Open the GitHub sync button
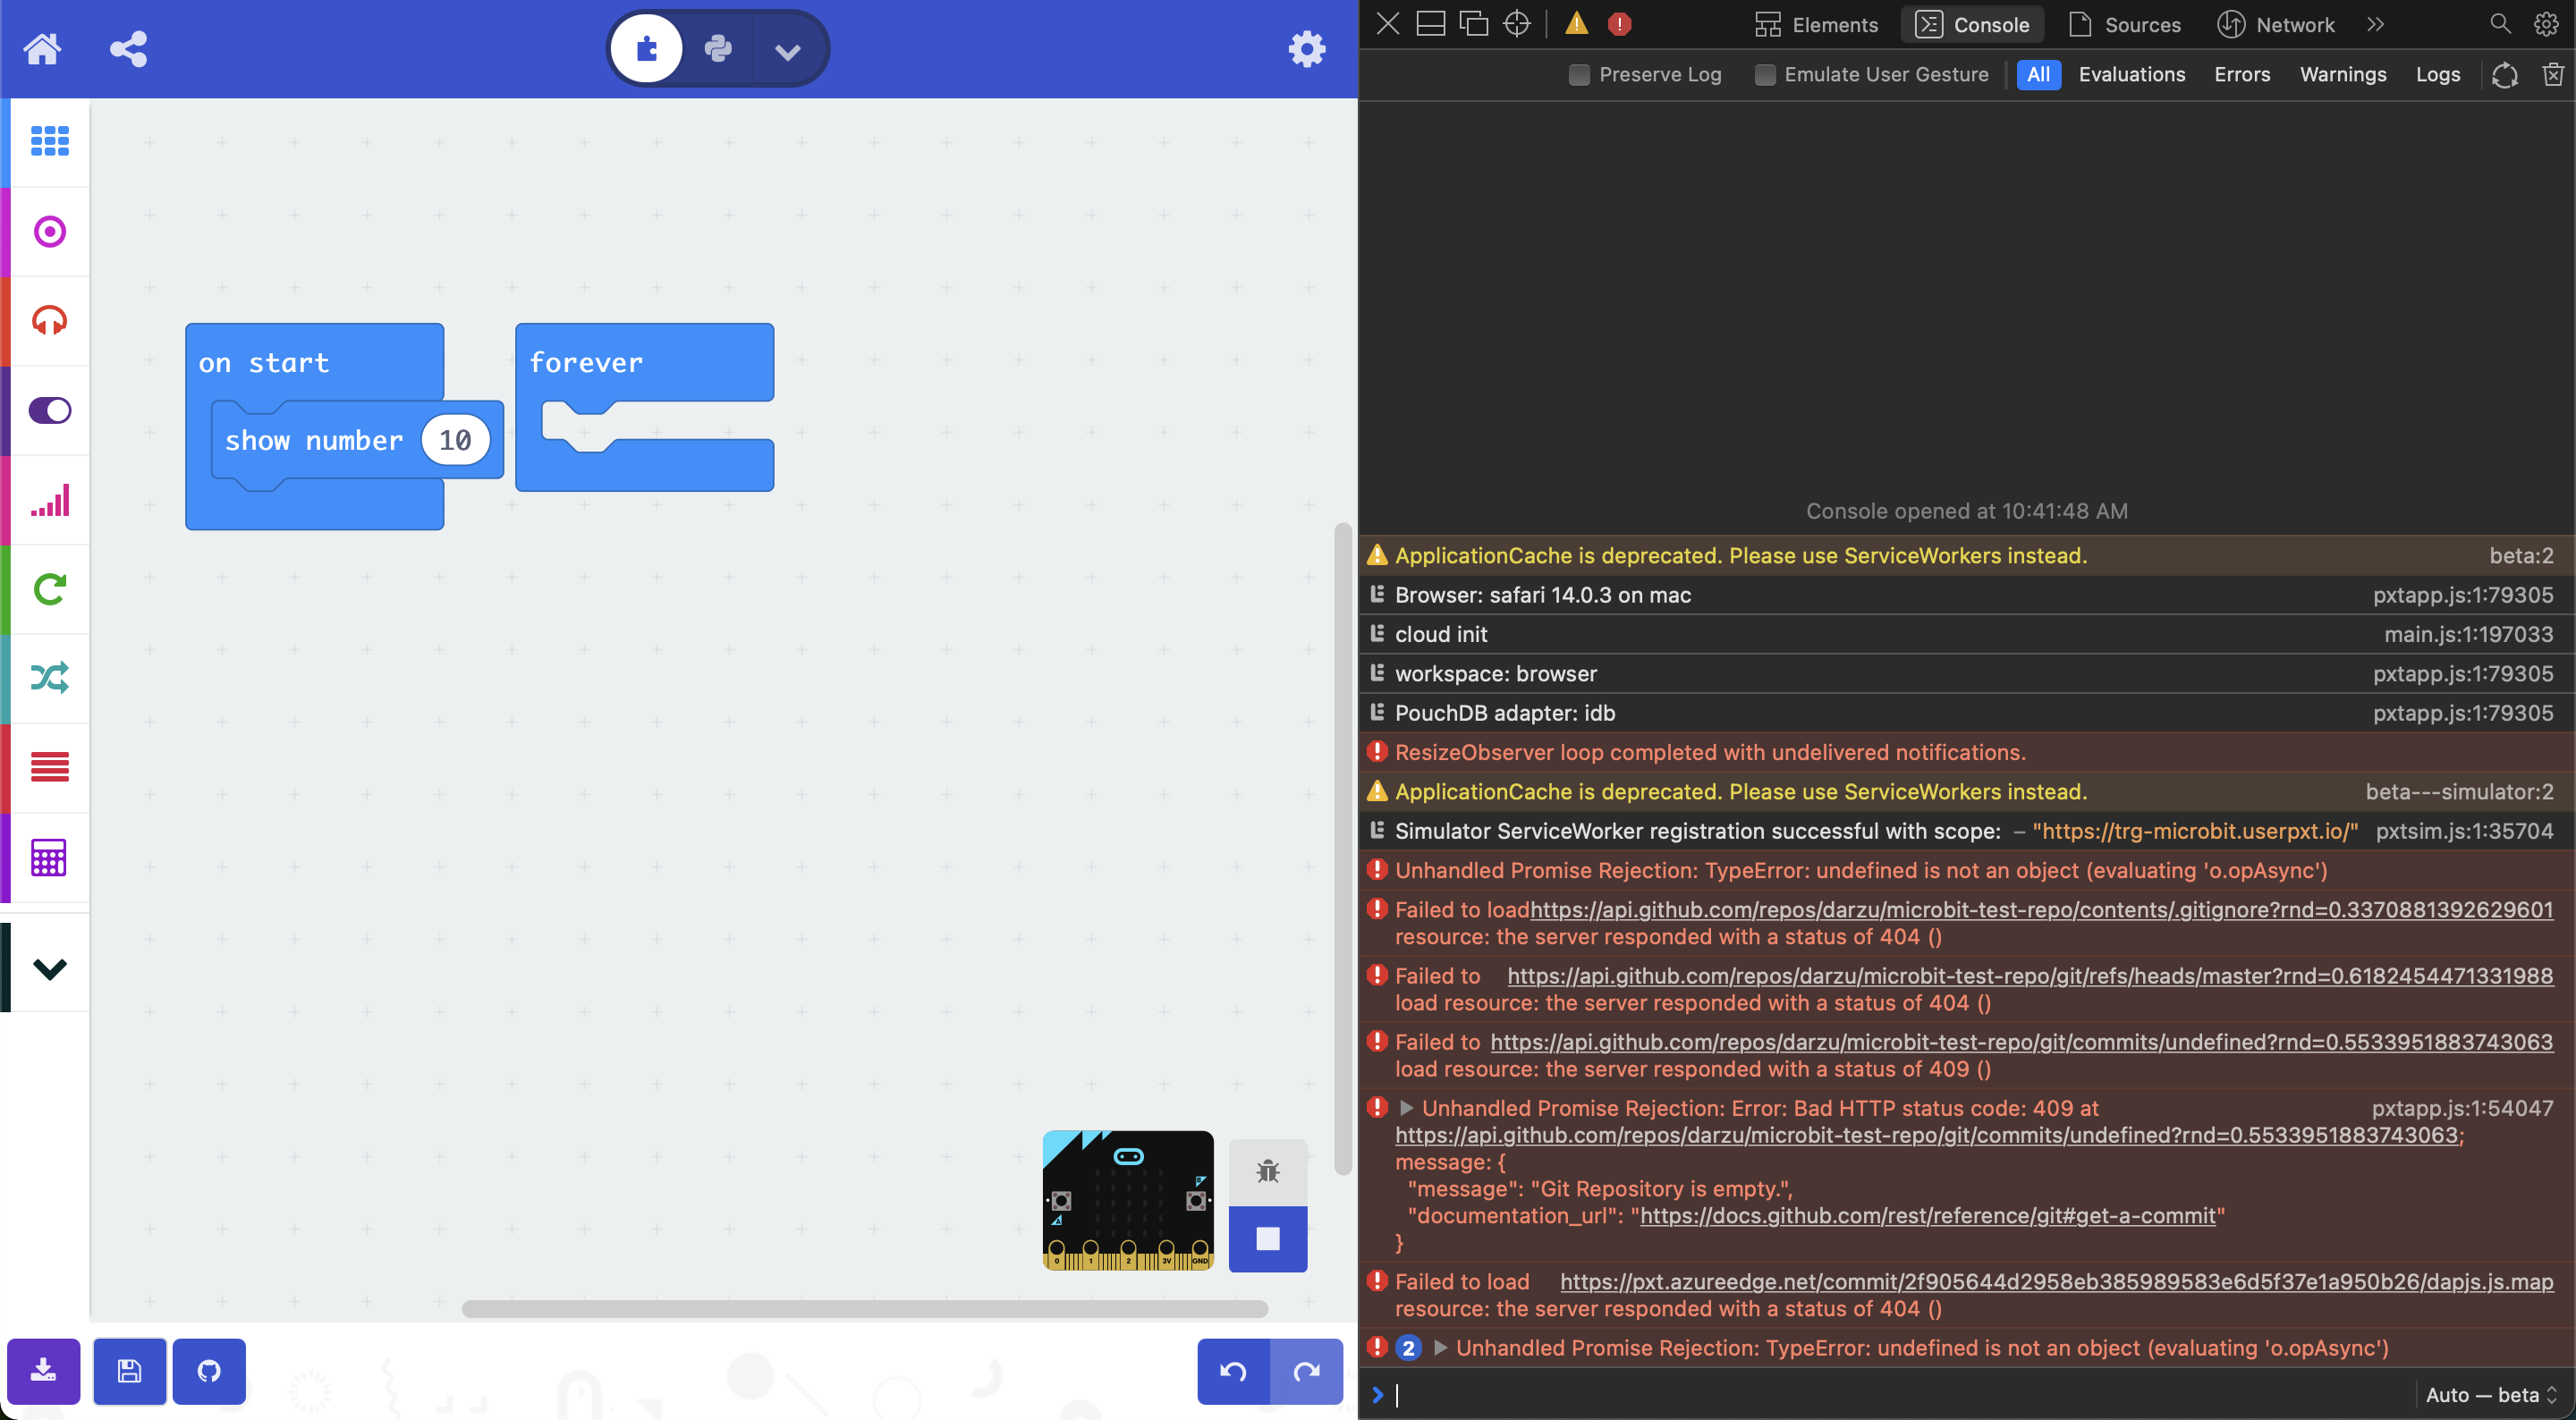This screenshot has height=1420, width=2576. (209, 1370)
